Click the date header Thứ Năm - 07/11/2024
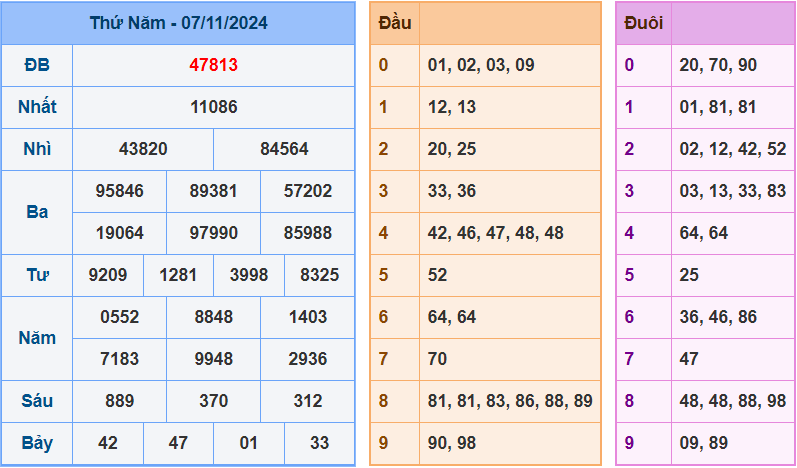Viewport: 797px width, 468px height. pyautogui.click(x=178, y=22)
